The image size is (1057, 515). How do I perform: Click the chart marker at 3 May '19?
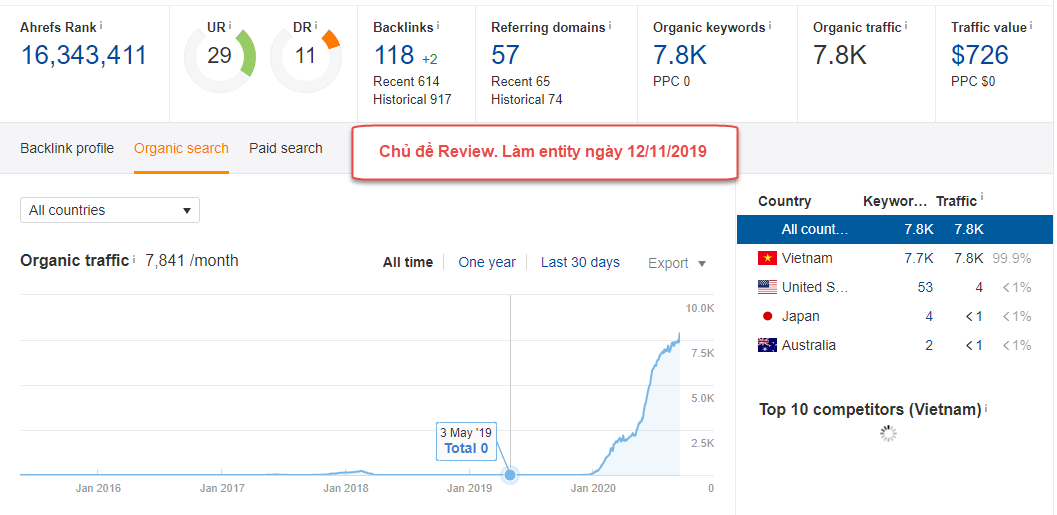pos(510,475)
